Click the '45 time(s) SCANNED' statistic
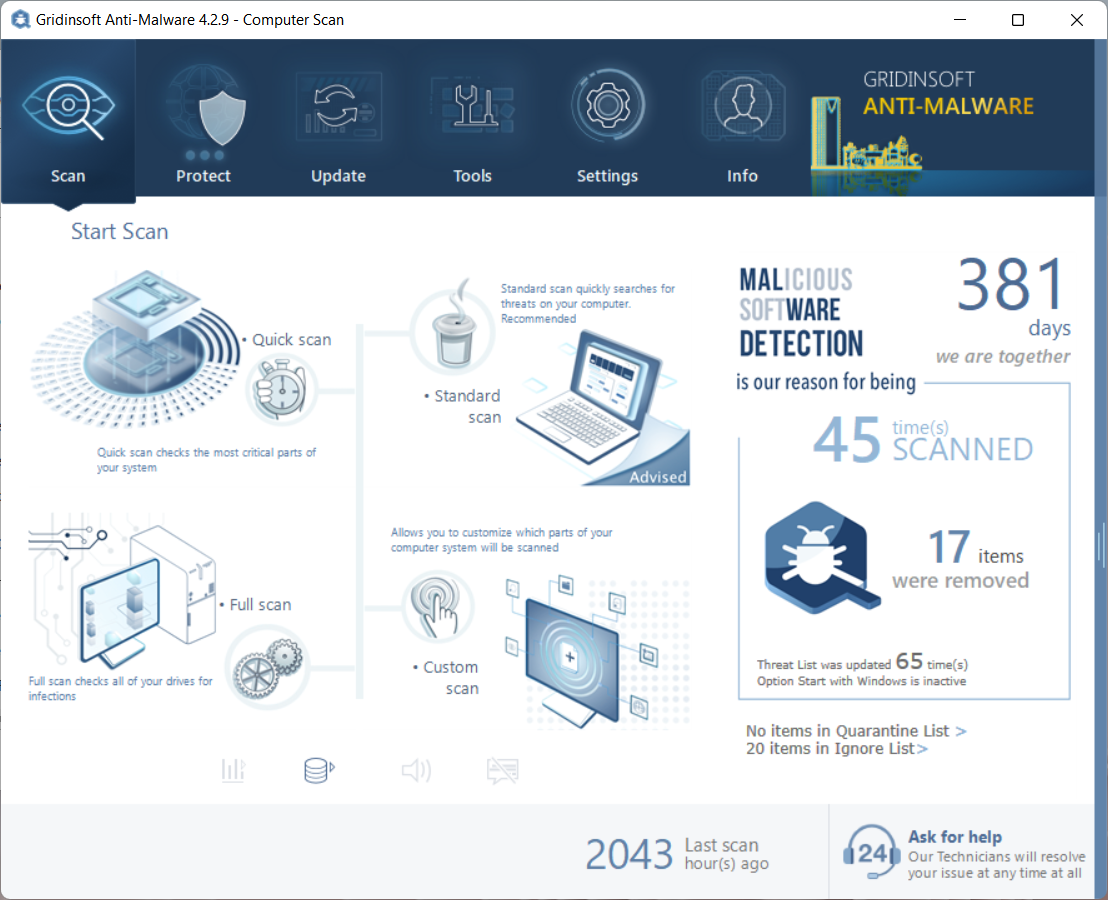 click(923, 439)
